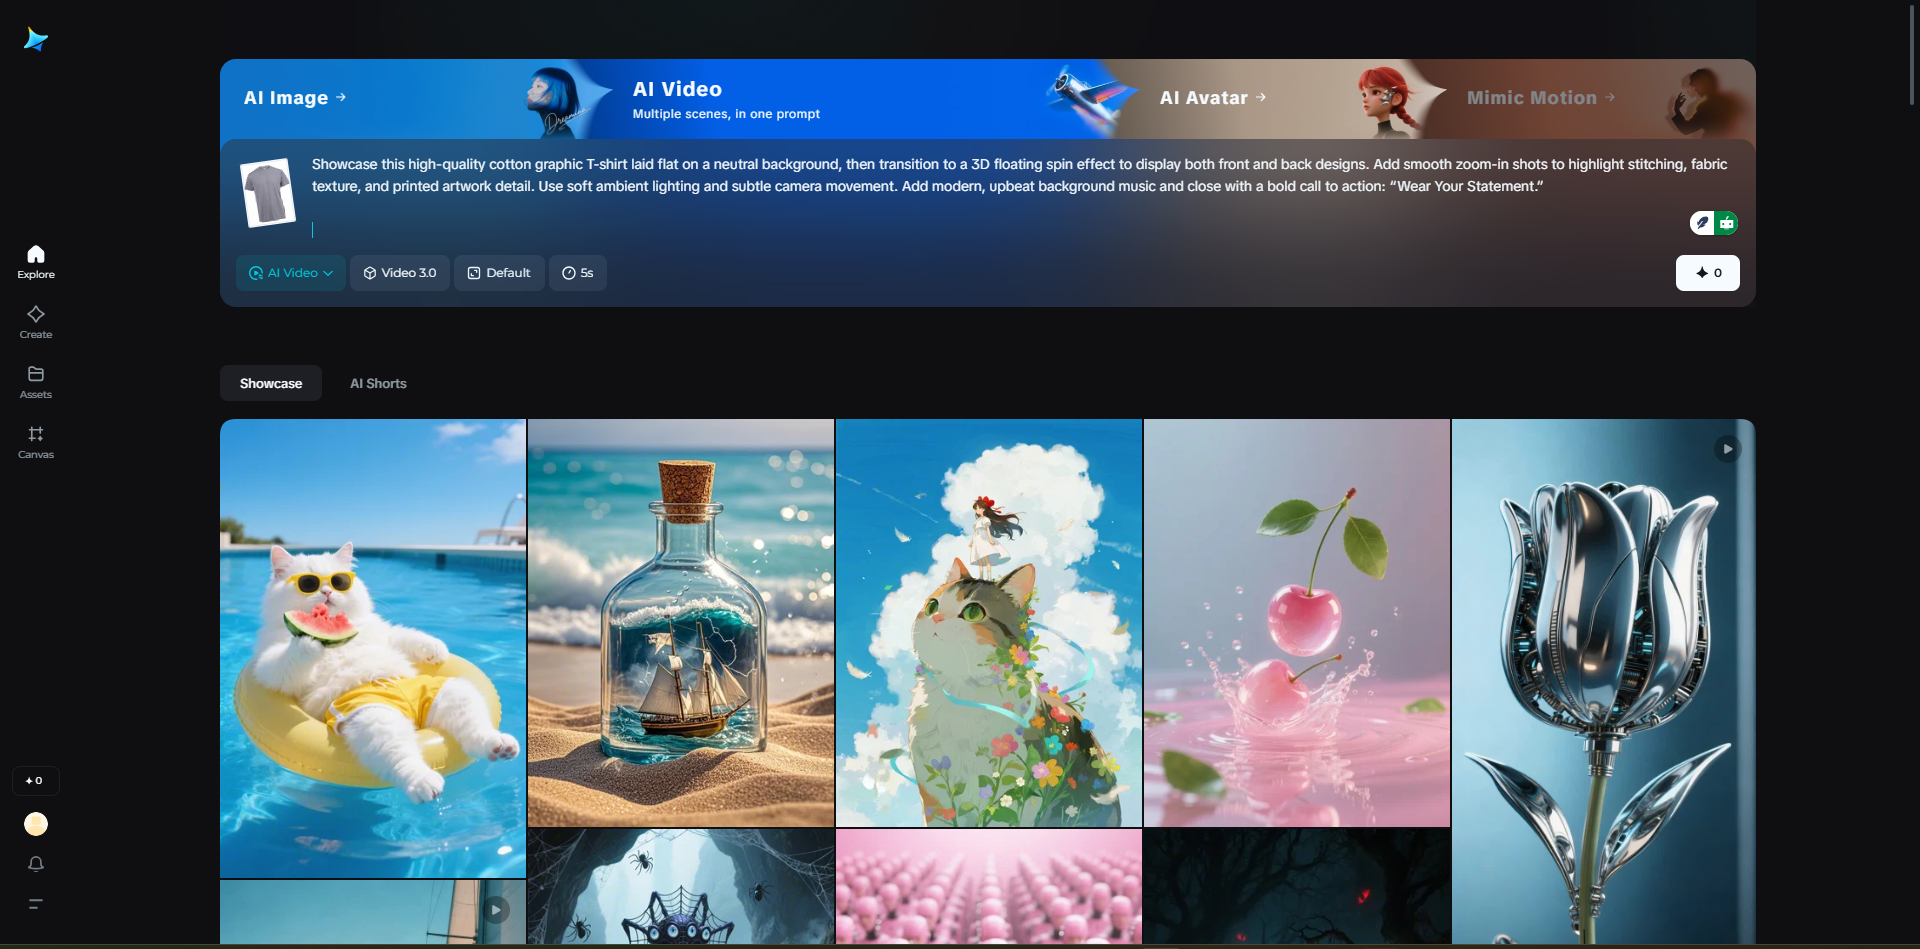Open the pink figures showcase image
Viewport: 1920px width, 949px height.
click(989, 886)
